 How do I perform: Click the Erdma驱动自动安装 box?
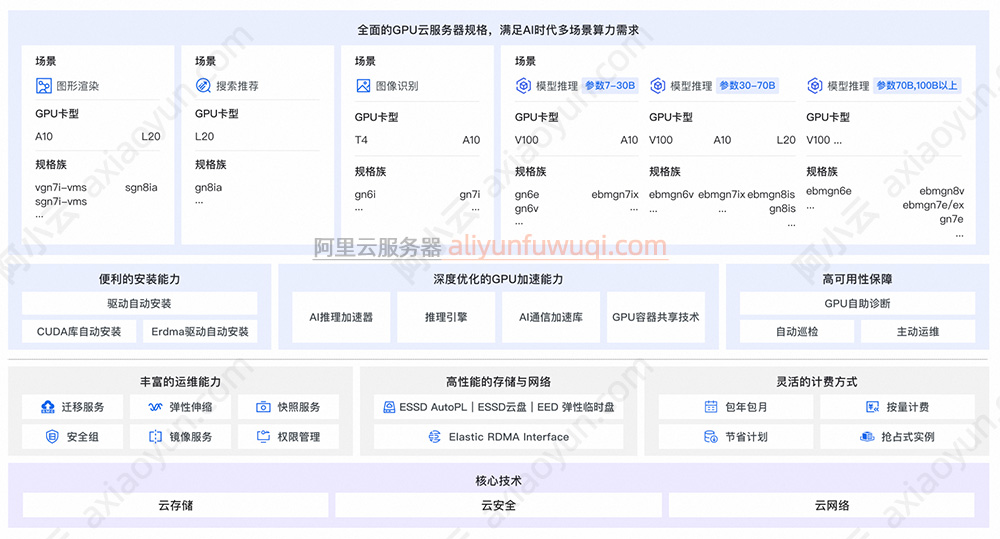[200, 332]
